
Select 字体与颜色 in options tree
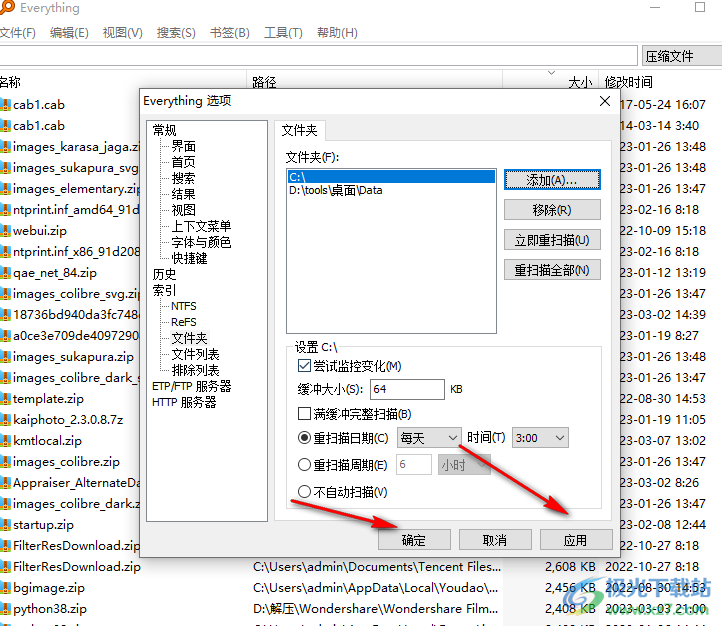click(x=201, y=242)
